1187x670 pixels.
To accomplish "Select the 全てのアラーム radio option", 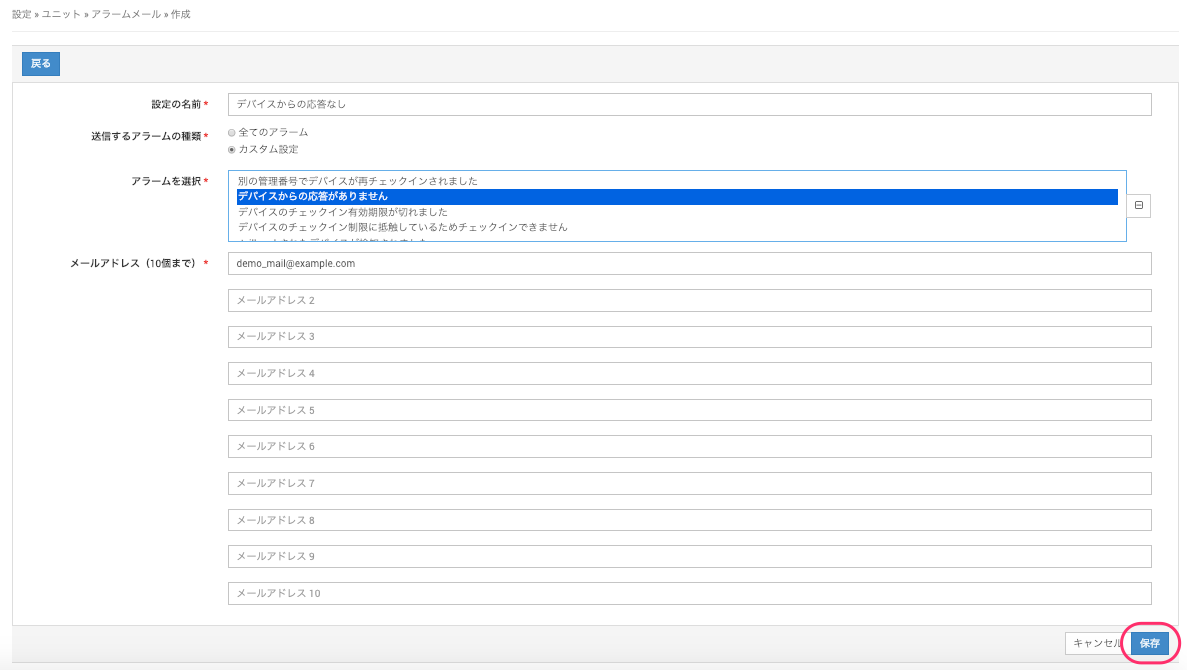I will tap(232, 132).
